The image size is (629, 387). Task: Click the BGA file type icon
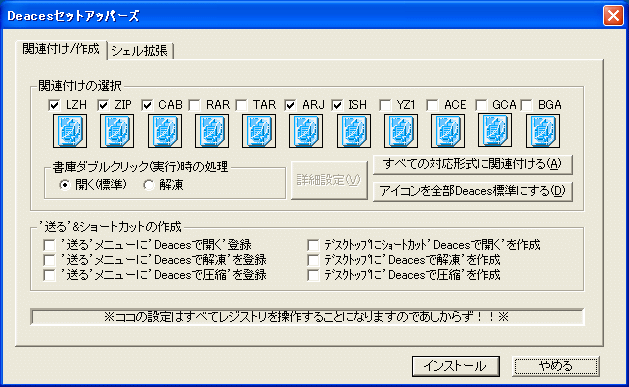click(x=543, y=131)
